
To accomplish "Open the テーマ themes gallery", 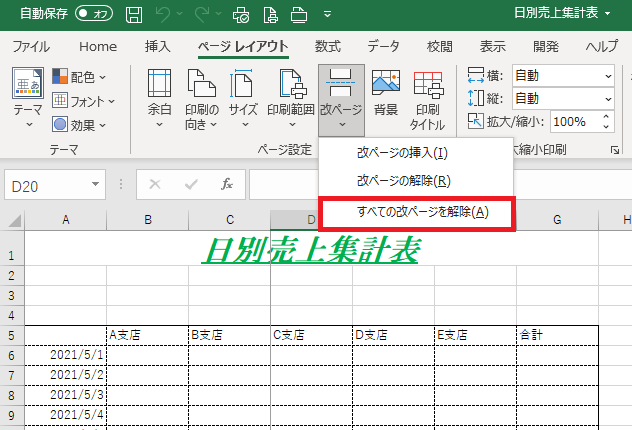I will [27, 100].
